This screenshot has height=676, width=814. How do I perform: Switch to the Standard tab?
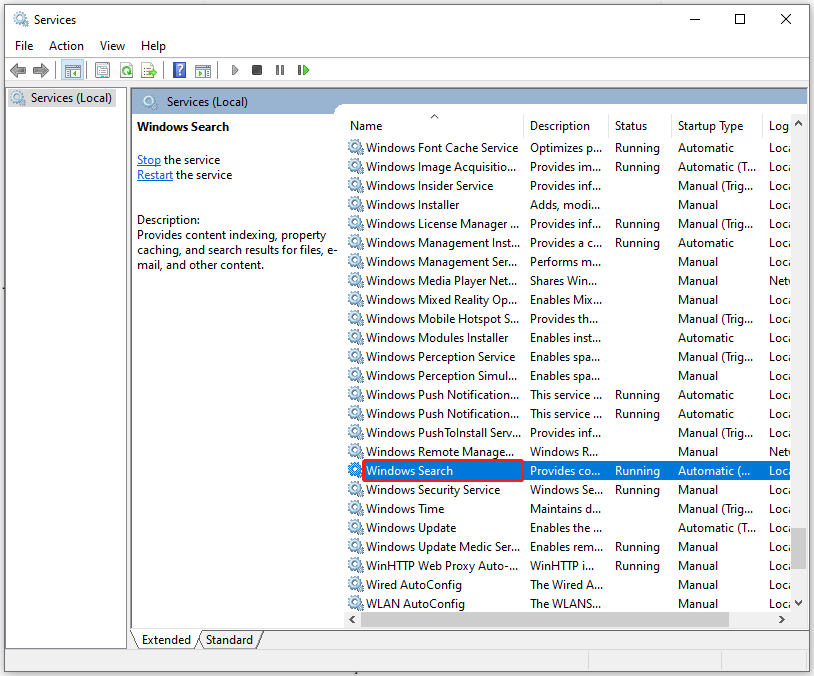point(229,639)
